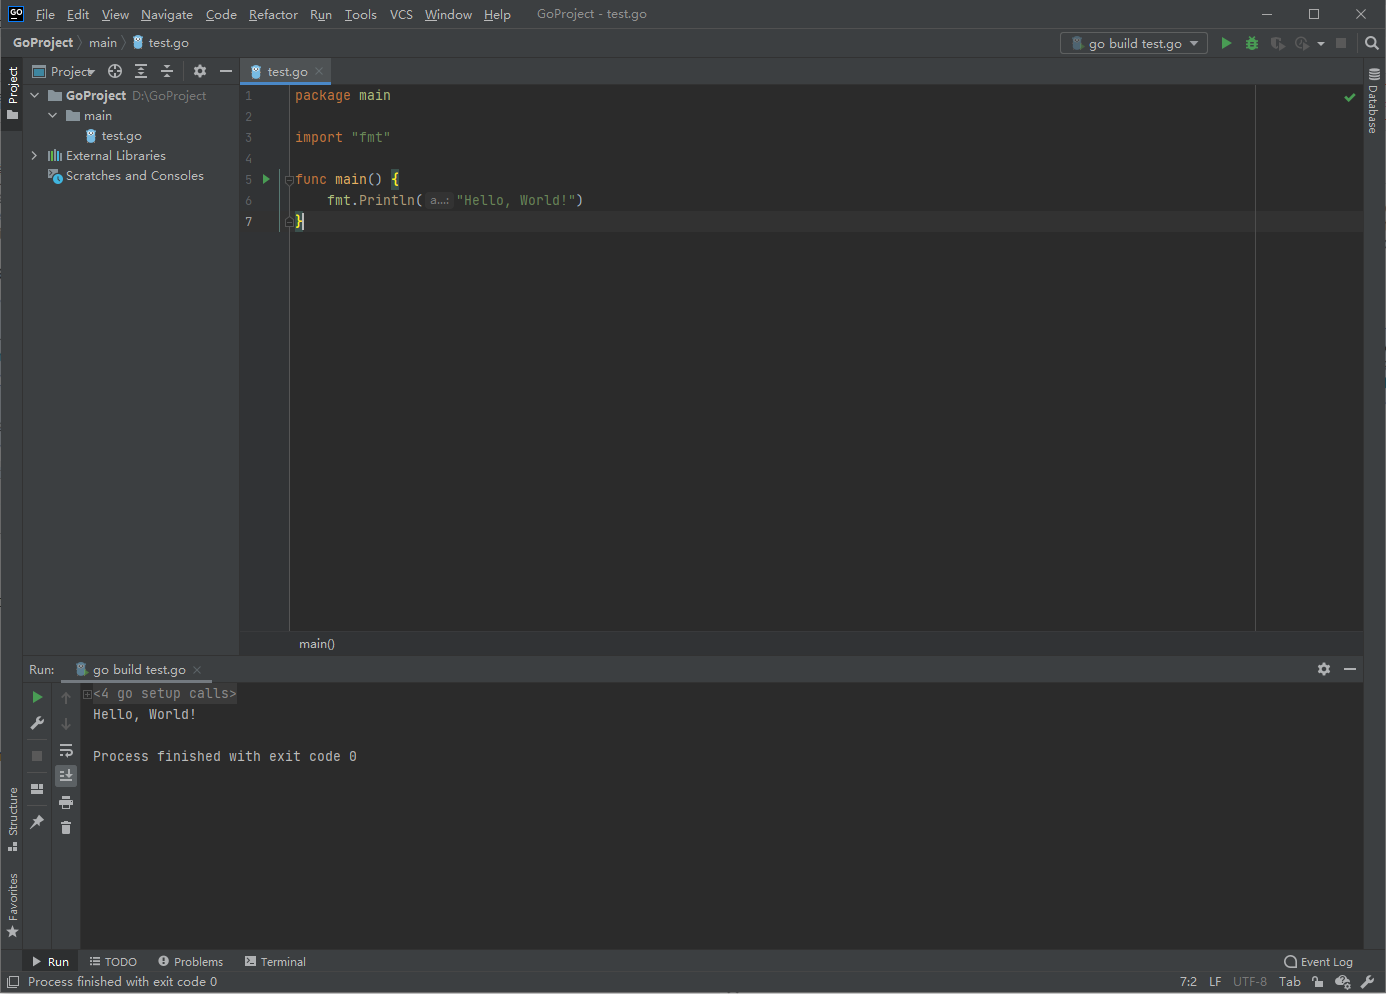
Task: Start debugging with the bug icon
Action: click(x=1252, y=43)
